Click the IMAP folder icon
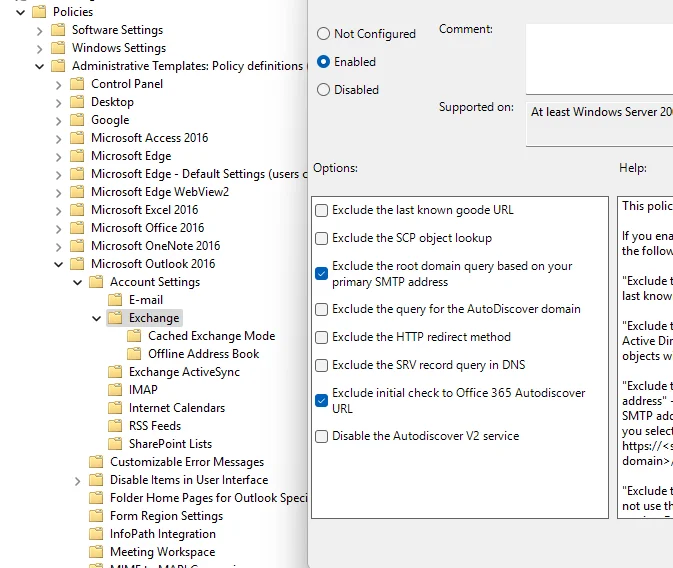 click(115, 390)
